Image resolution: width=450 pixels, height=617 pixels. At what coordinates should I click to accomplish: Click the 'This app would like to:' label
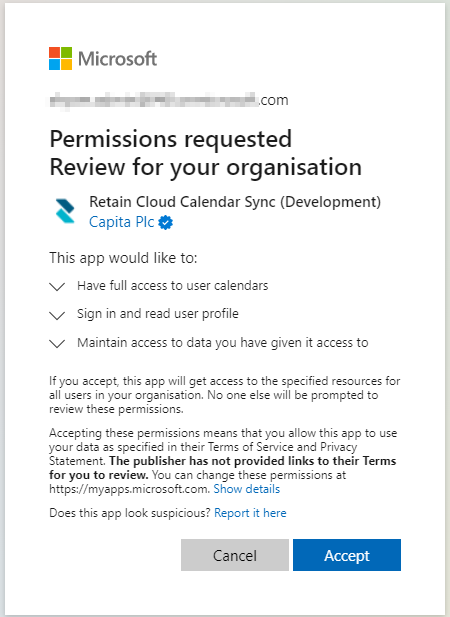tap(123, 258)
